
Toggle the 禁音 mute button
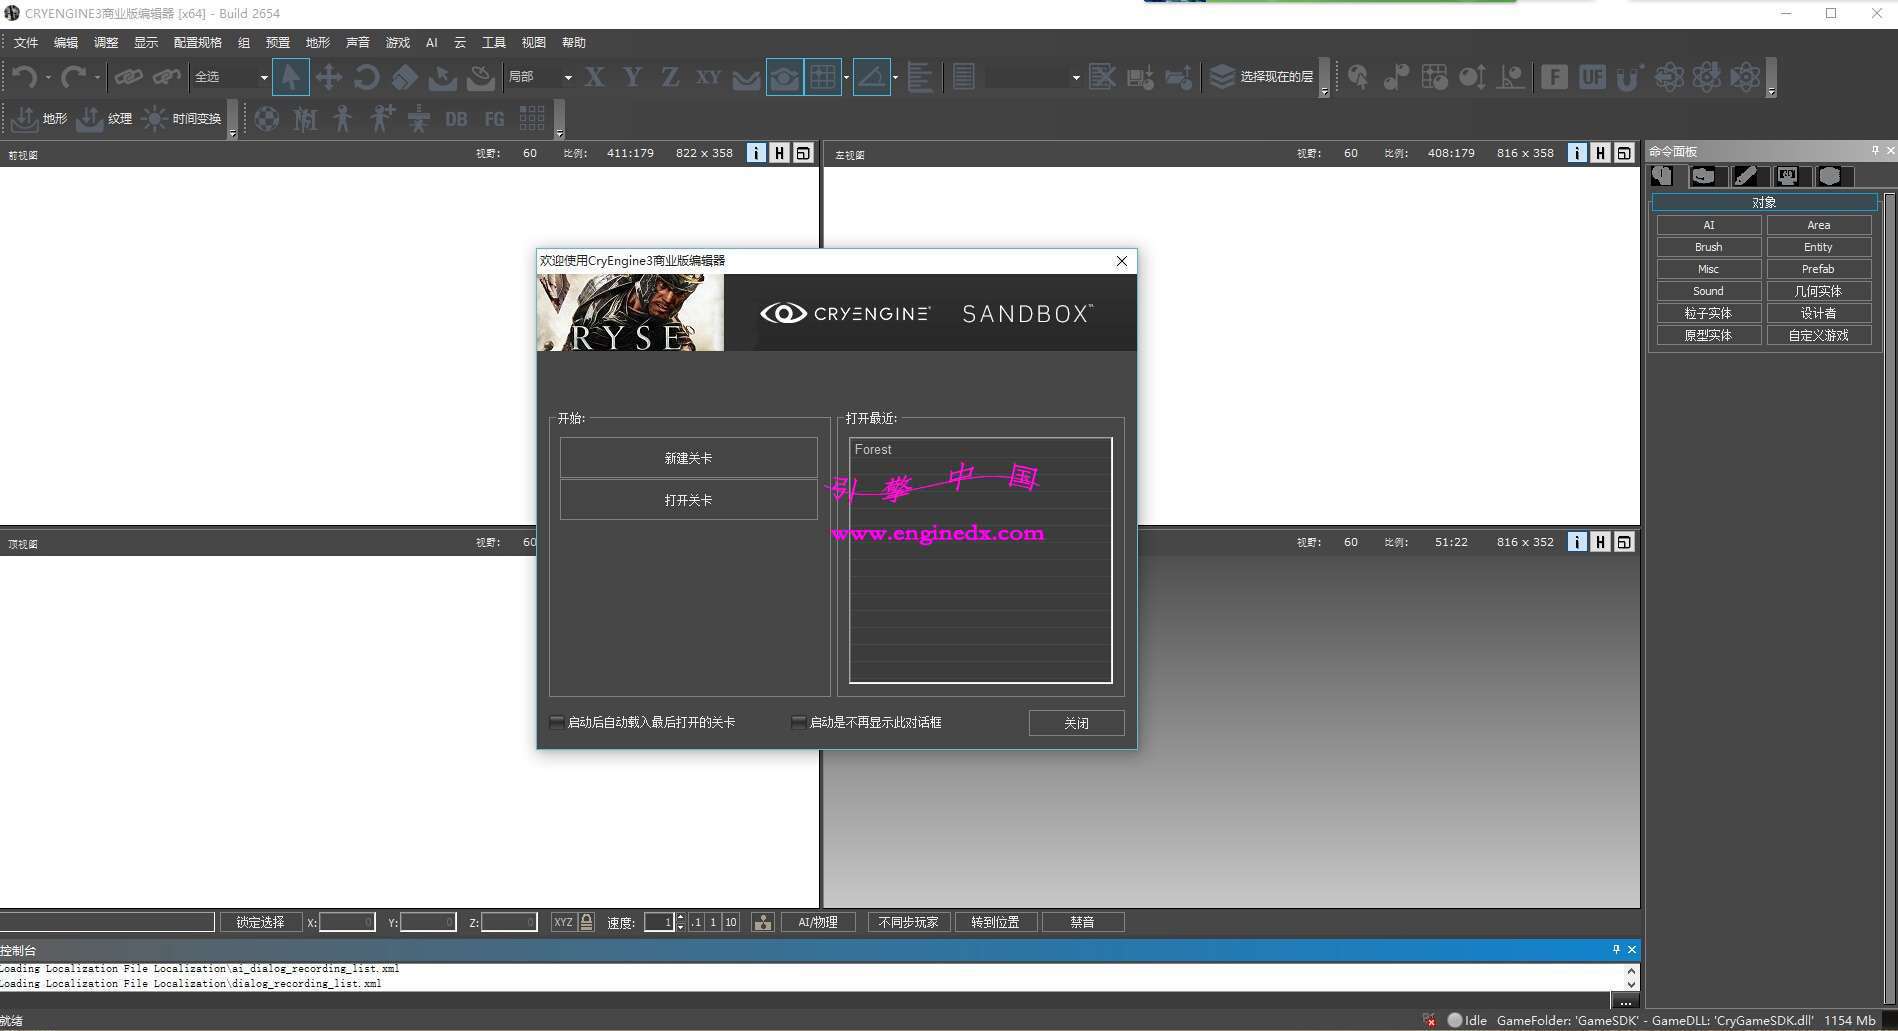coord(1083,922)
